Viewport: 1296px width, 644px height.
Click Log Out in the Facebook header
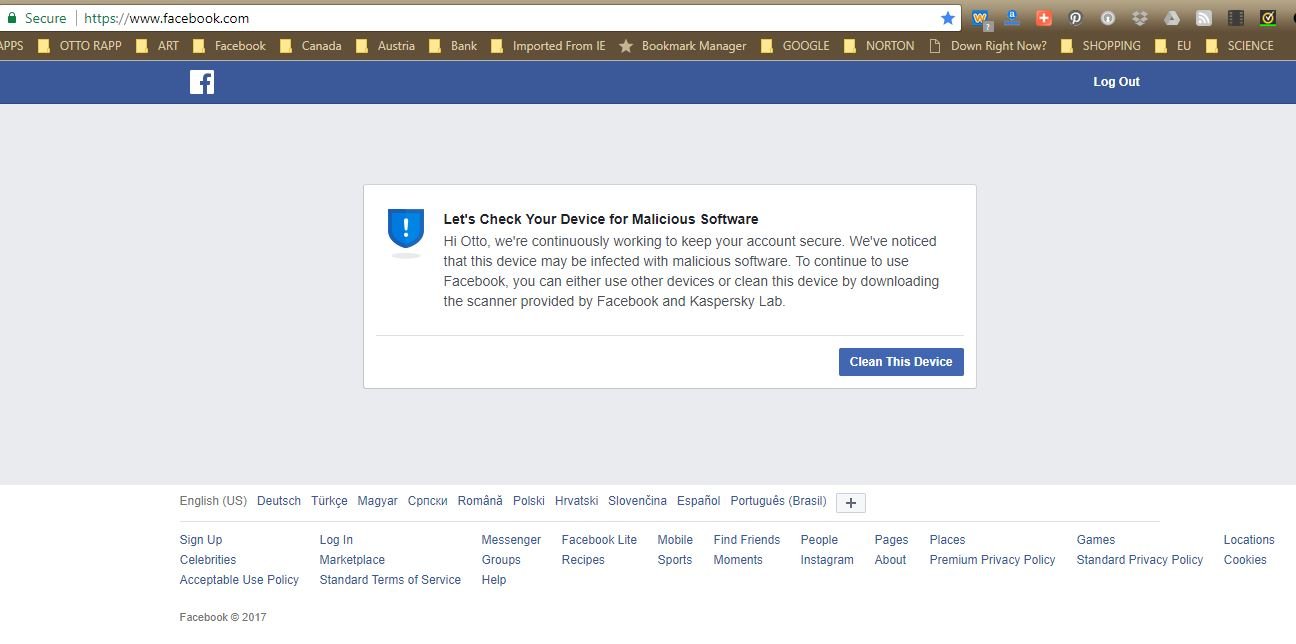1116,82
